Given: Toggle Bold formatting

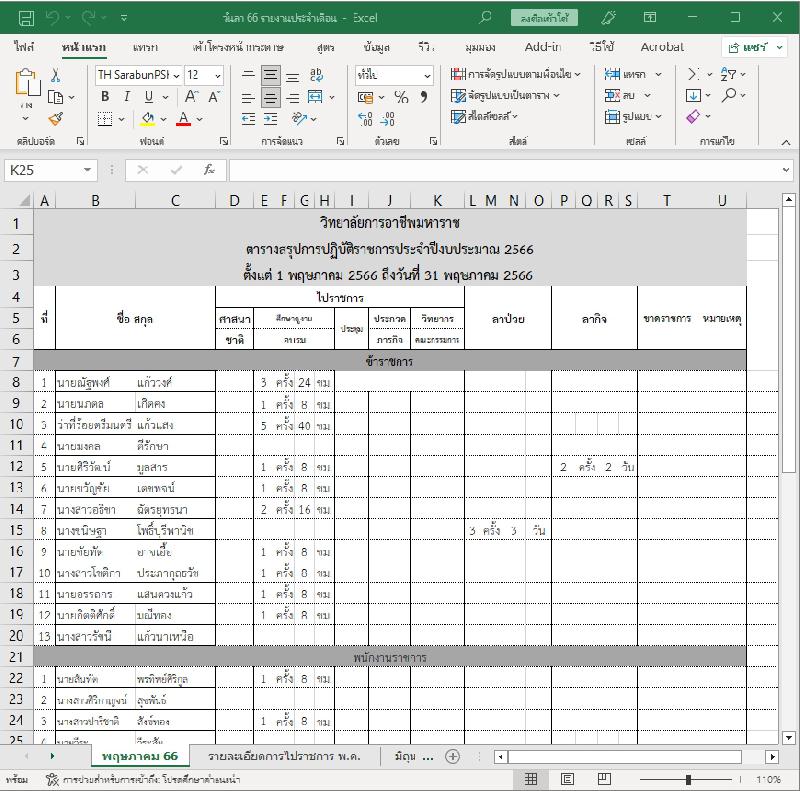Looking at the screenshot, I should point(105,97).
